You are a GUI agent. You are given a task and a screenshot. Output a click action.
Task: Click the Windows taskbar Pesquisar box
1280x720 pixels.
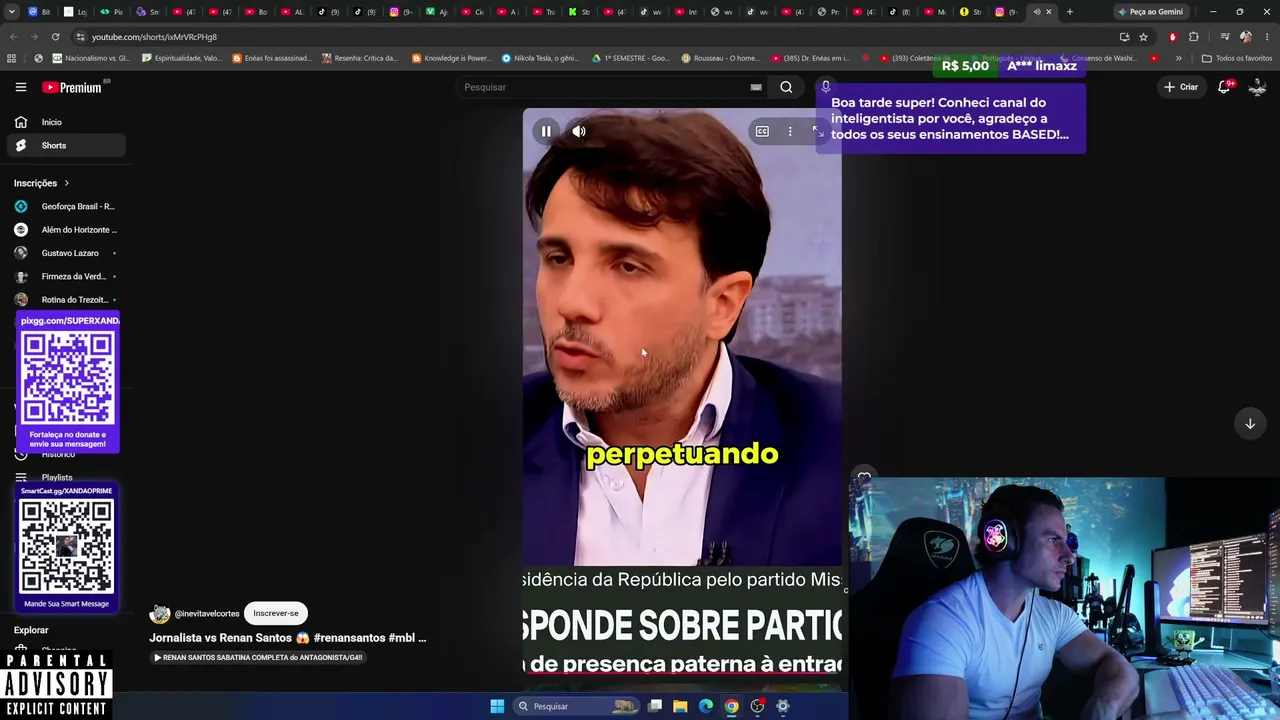[x=575, y=706]
